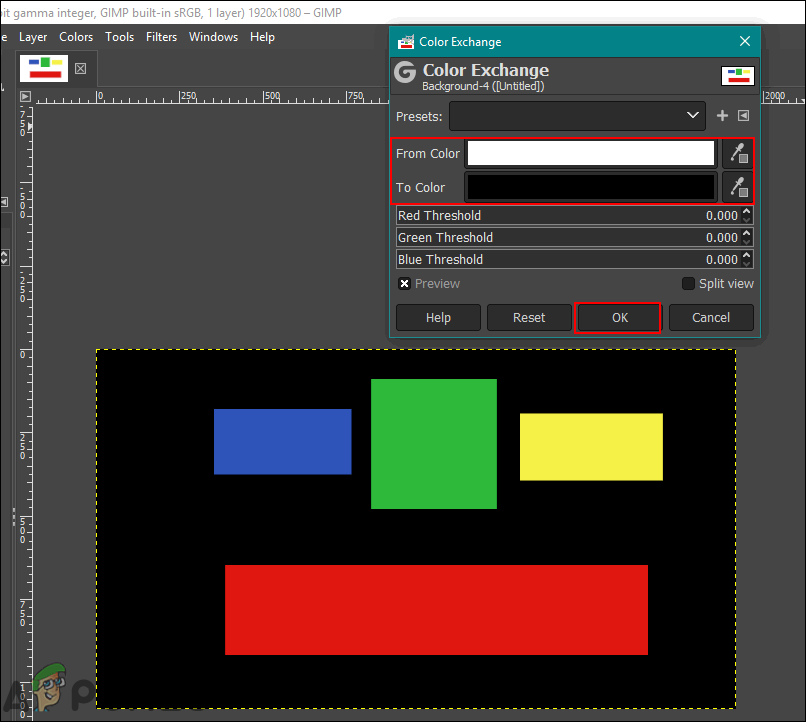Pick the To Color using its eyedropper icon
This screenshot has width=806, height=722.
click(x=738, y=187)
